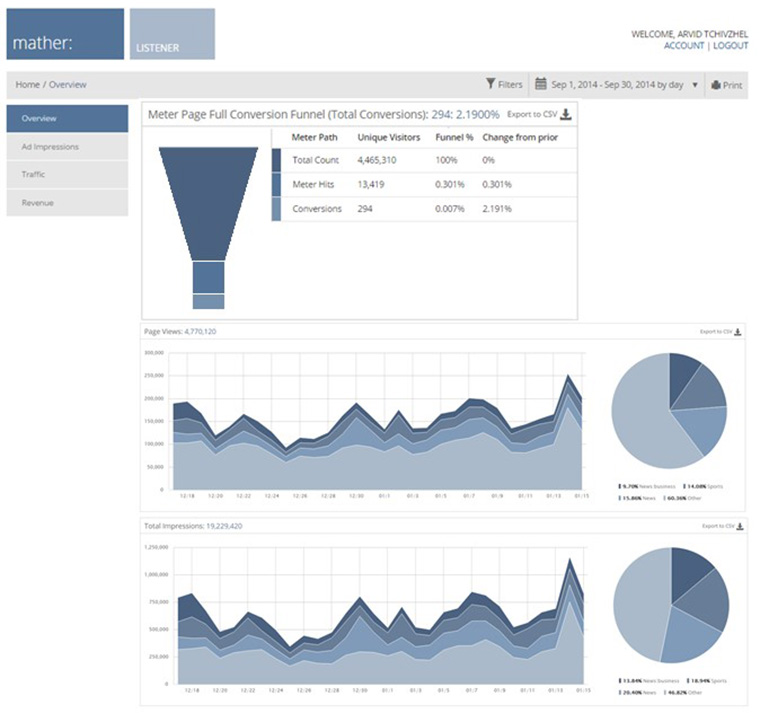Image resolution: width=760 pixels, height=713 pixels.
Task: Click funnel panel download icon
Action: pos(566,114)
